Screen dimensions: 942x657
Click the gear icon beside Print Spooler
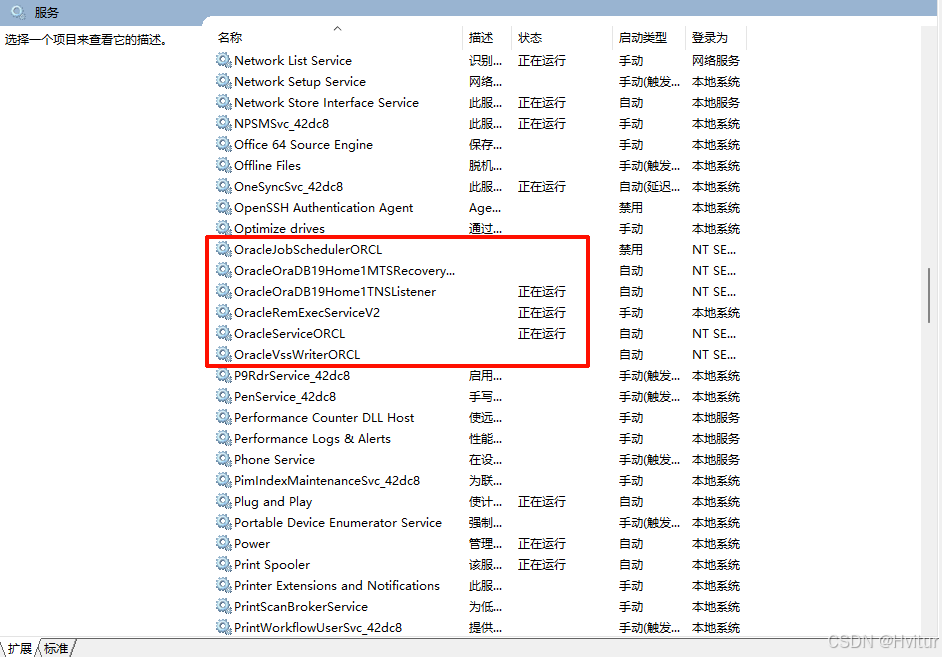coord(223,564)
